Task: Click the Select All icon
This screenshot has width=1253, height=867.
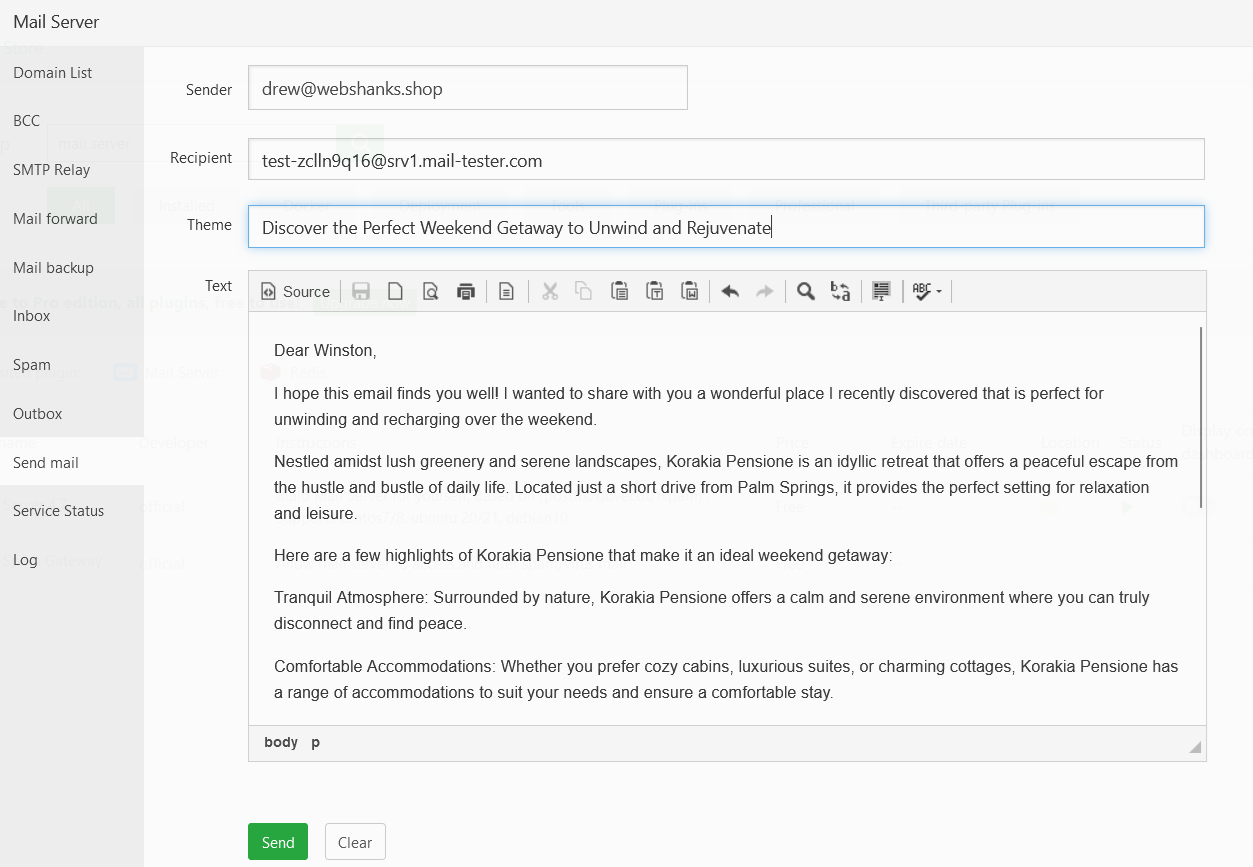Action: (x=881, y=291)
